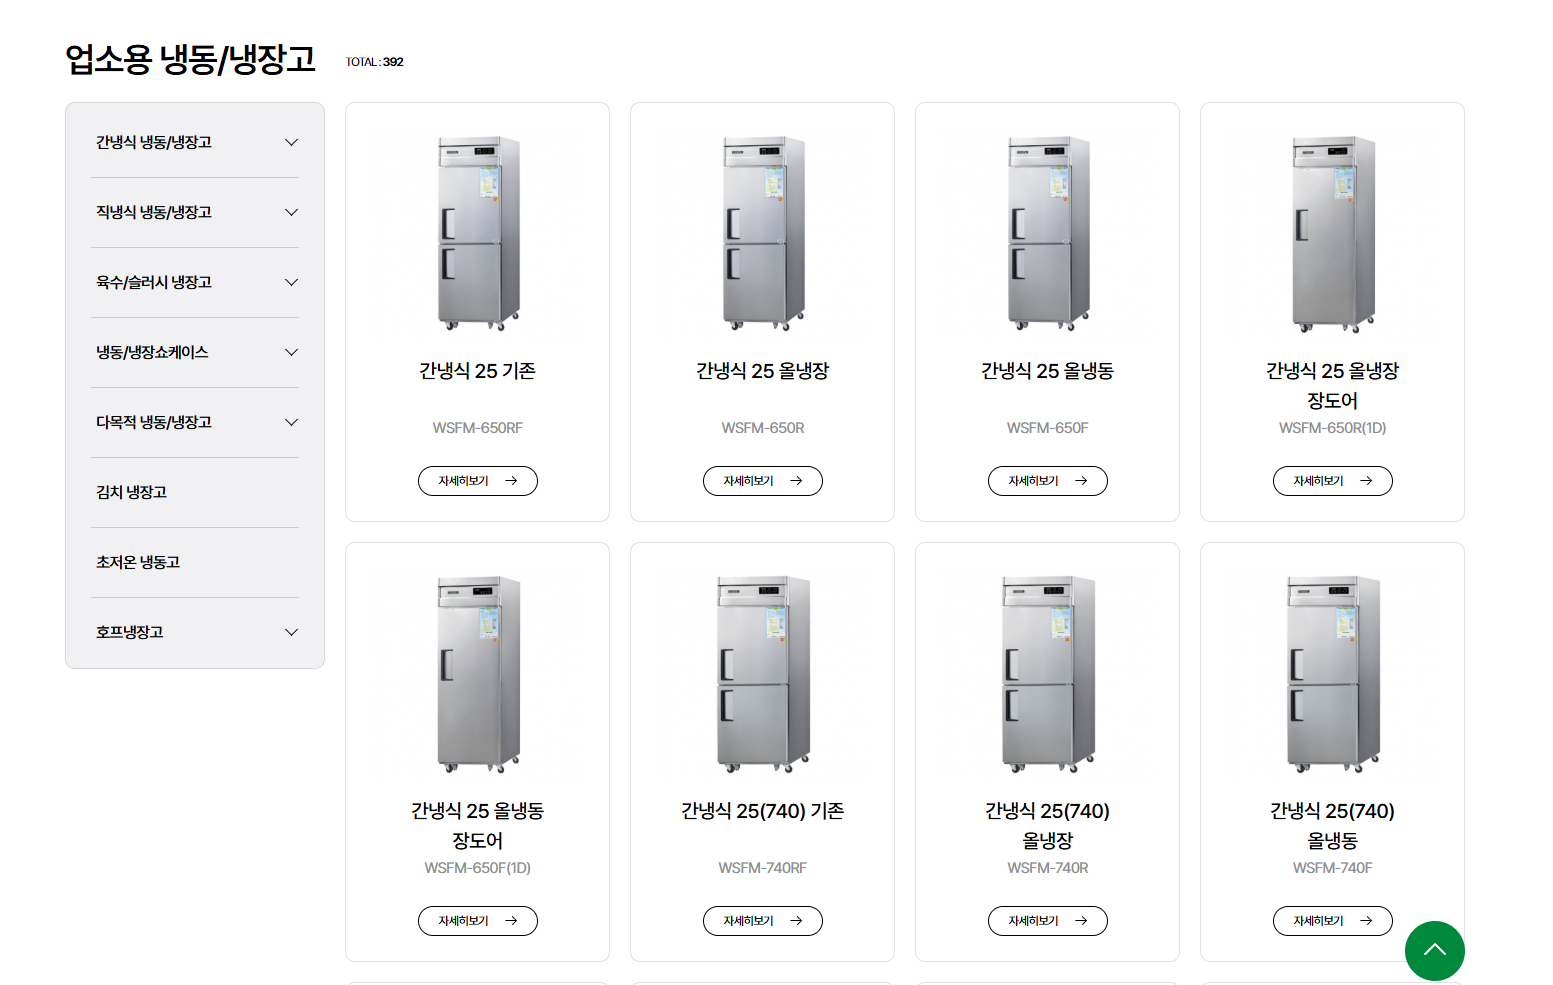This screenshot has width=1553, height=985.
Task: Expand the 육수/슬러시 냉장고 chevron
Action: point(292,282)
